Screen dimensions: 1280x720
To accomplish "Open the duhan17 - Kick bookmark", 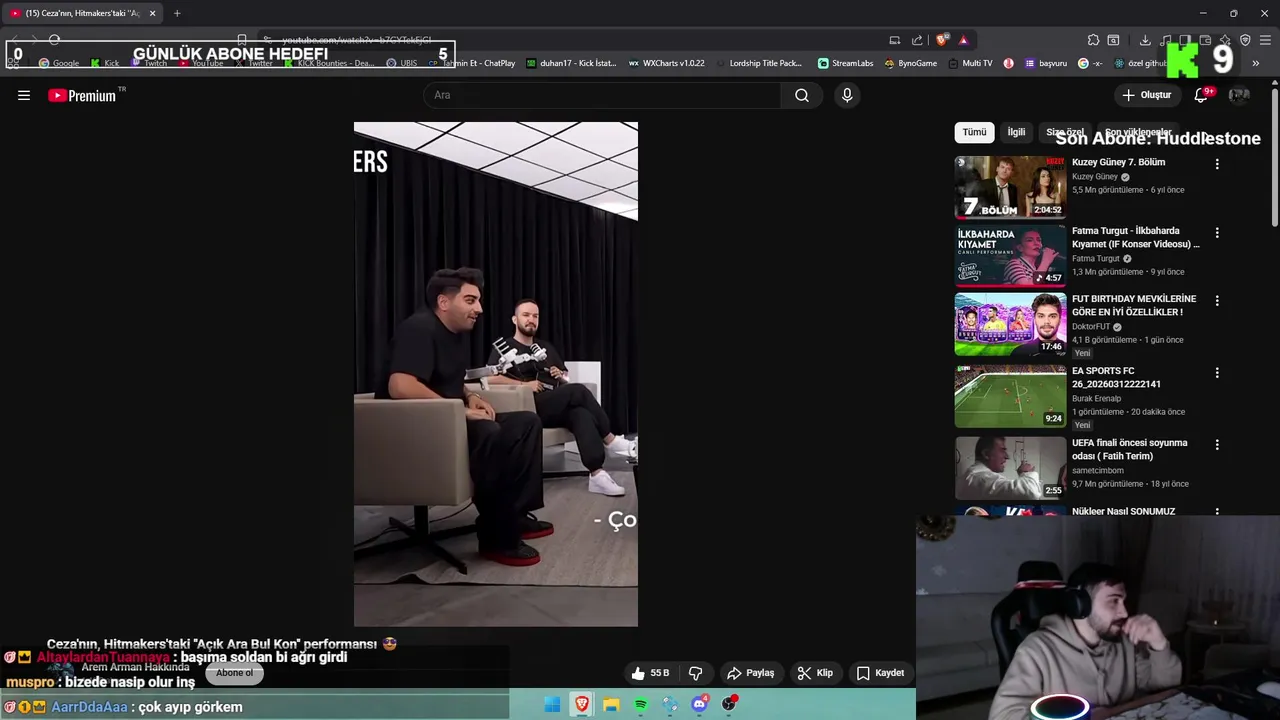I will coord(571,63).
